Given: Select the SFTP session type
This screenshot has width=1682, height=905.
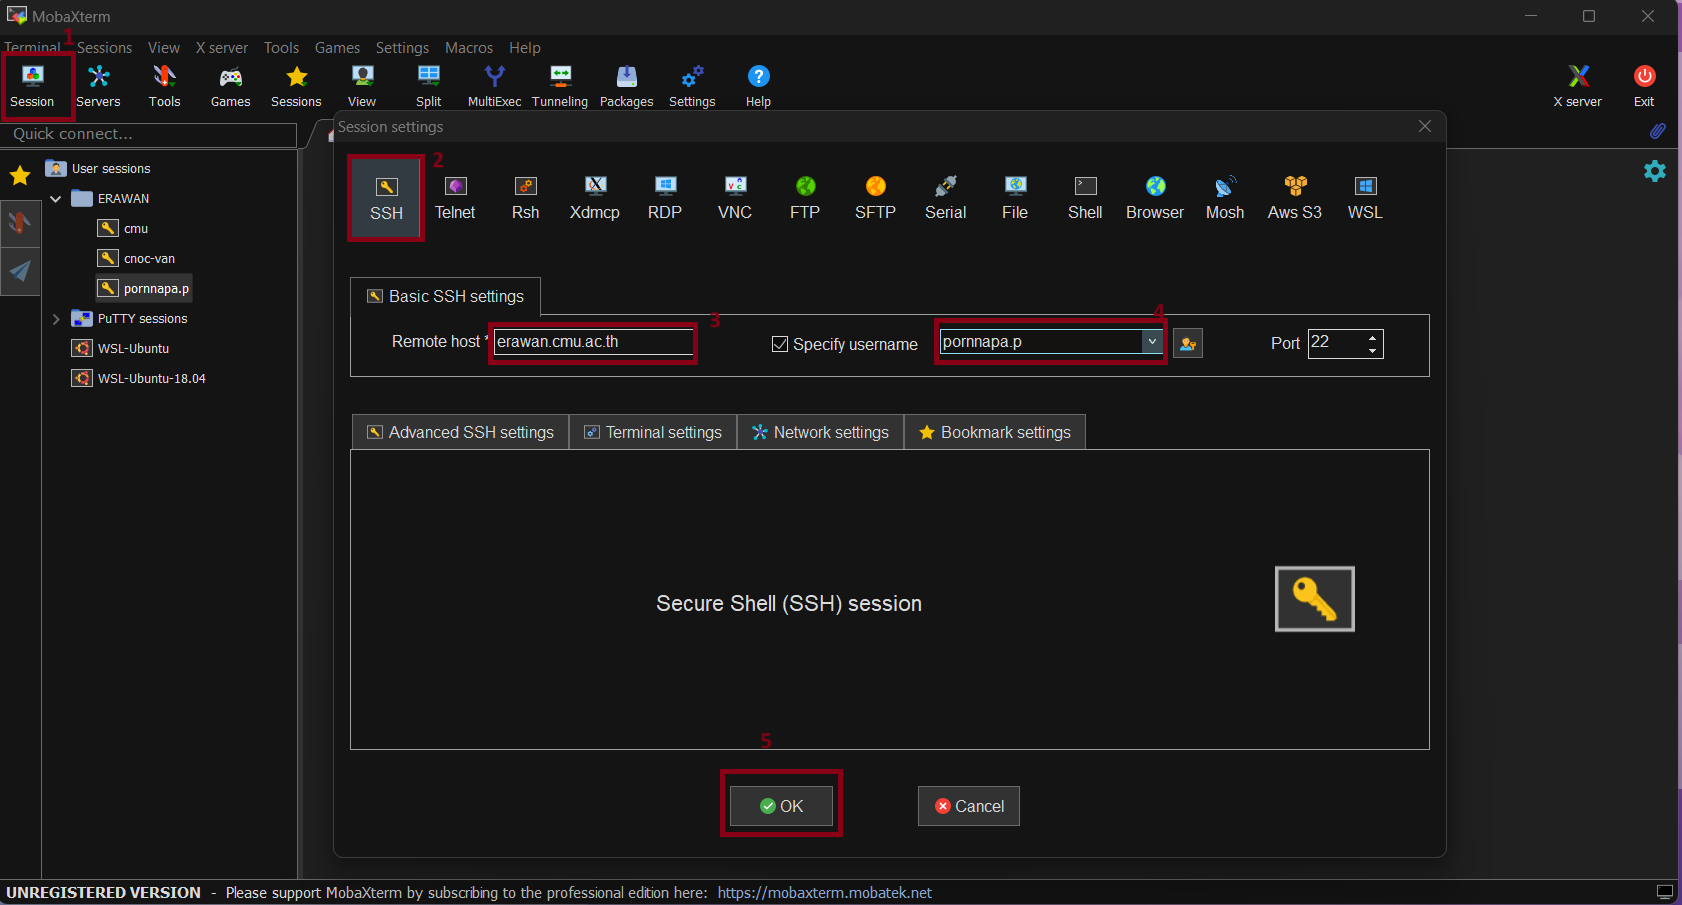Looking at the screenshot, I should pos(875,198).
